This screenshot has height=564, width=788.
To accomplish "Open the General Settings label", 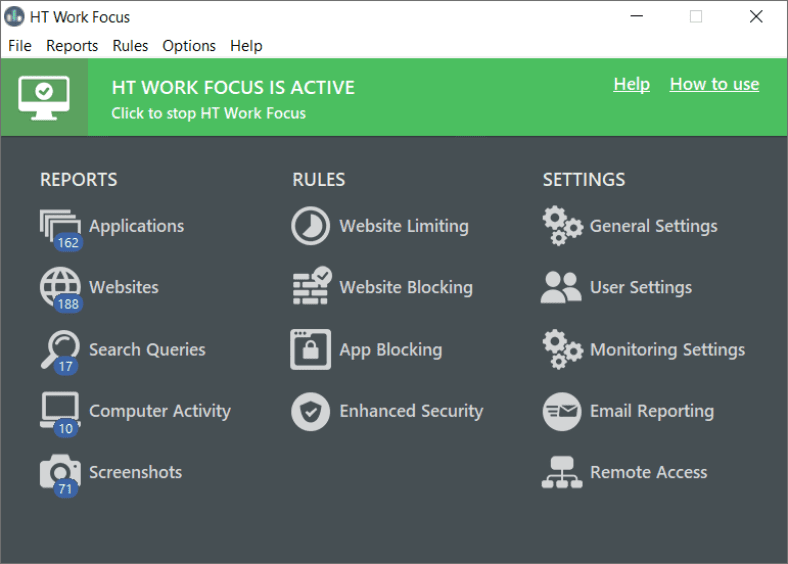I will (x=653, y=226).
